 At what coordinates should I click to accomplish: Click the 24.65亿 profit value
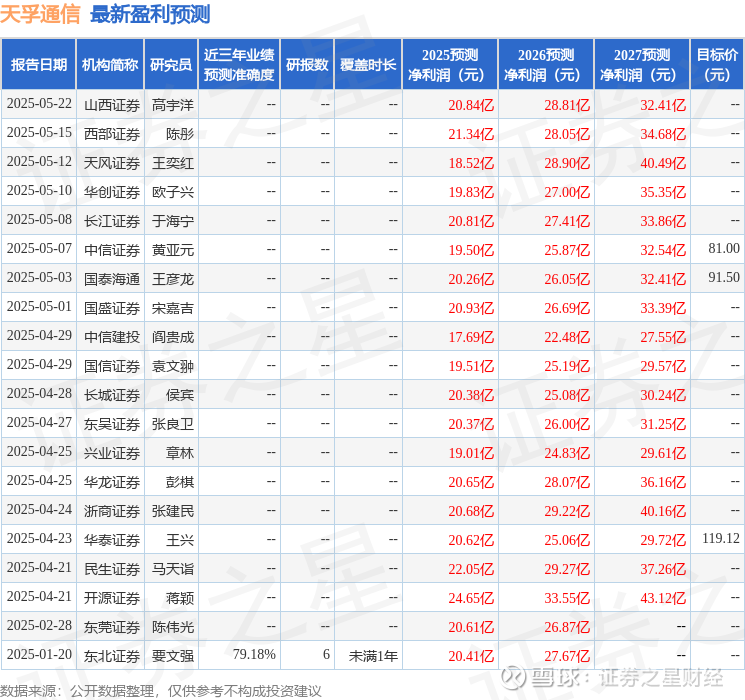click(471, 598)
